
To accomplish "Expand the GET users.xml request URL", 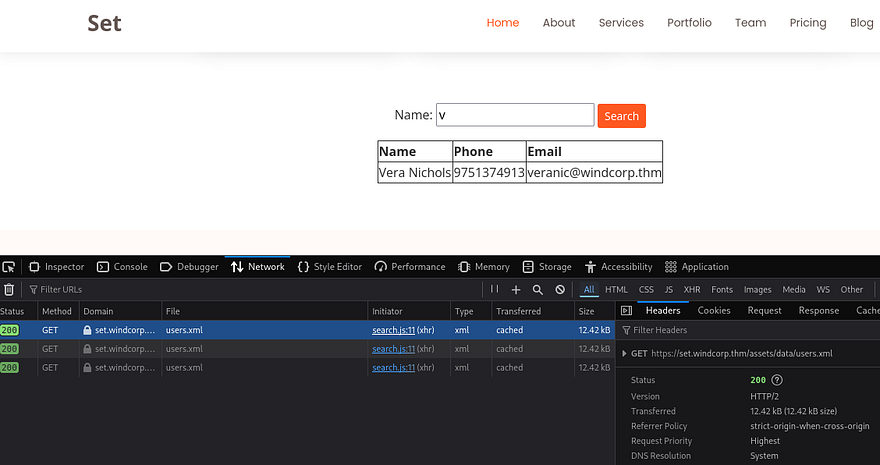I will point(626,353).
